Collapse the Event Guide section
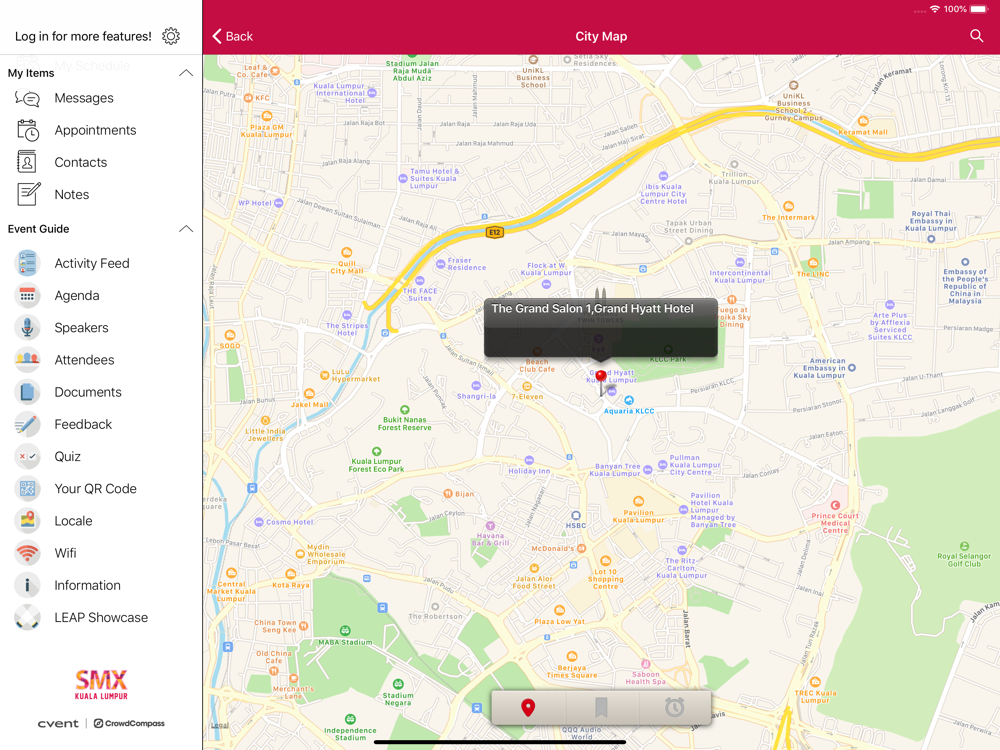Screen dimensions: 1000x750 pyautogui.click(x=186, y=229)
